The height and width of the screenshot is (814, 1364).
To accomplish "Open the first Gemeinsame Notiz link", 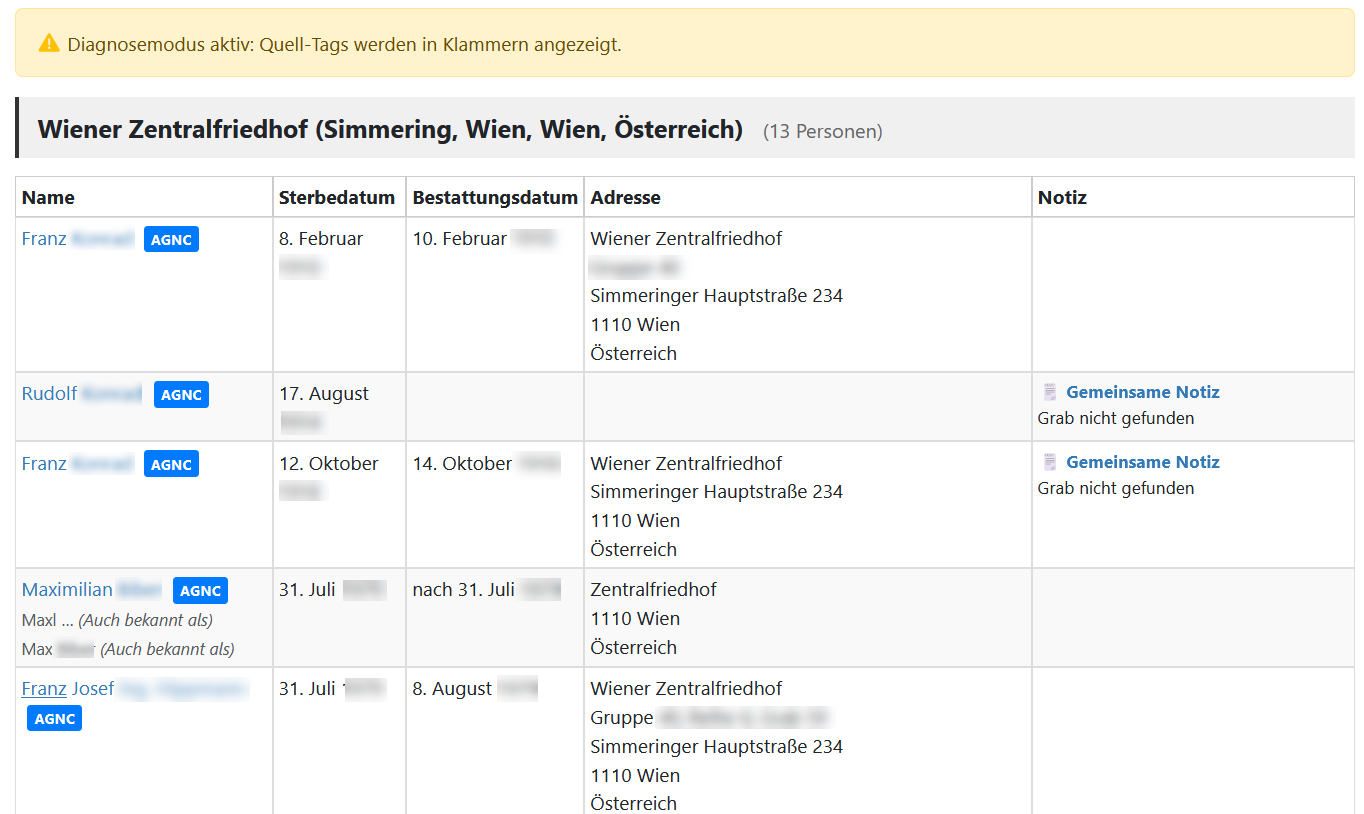I will click(1142, 392).
